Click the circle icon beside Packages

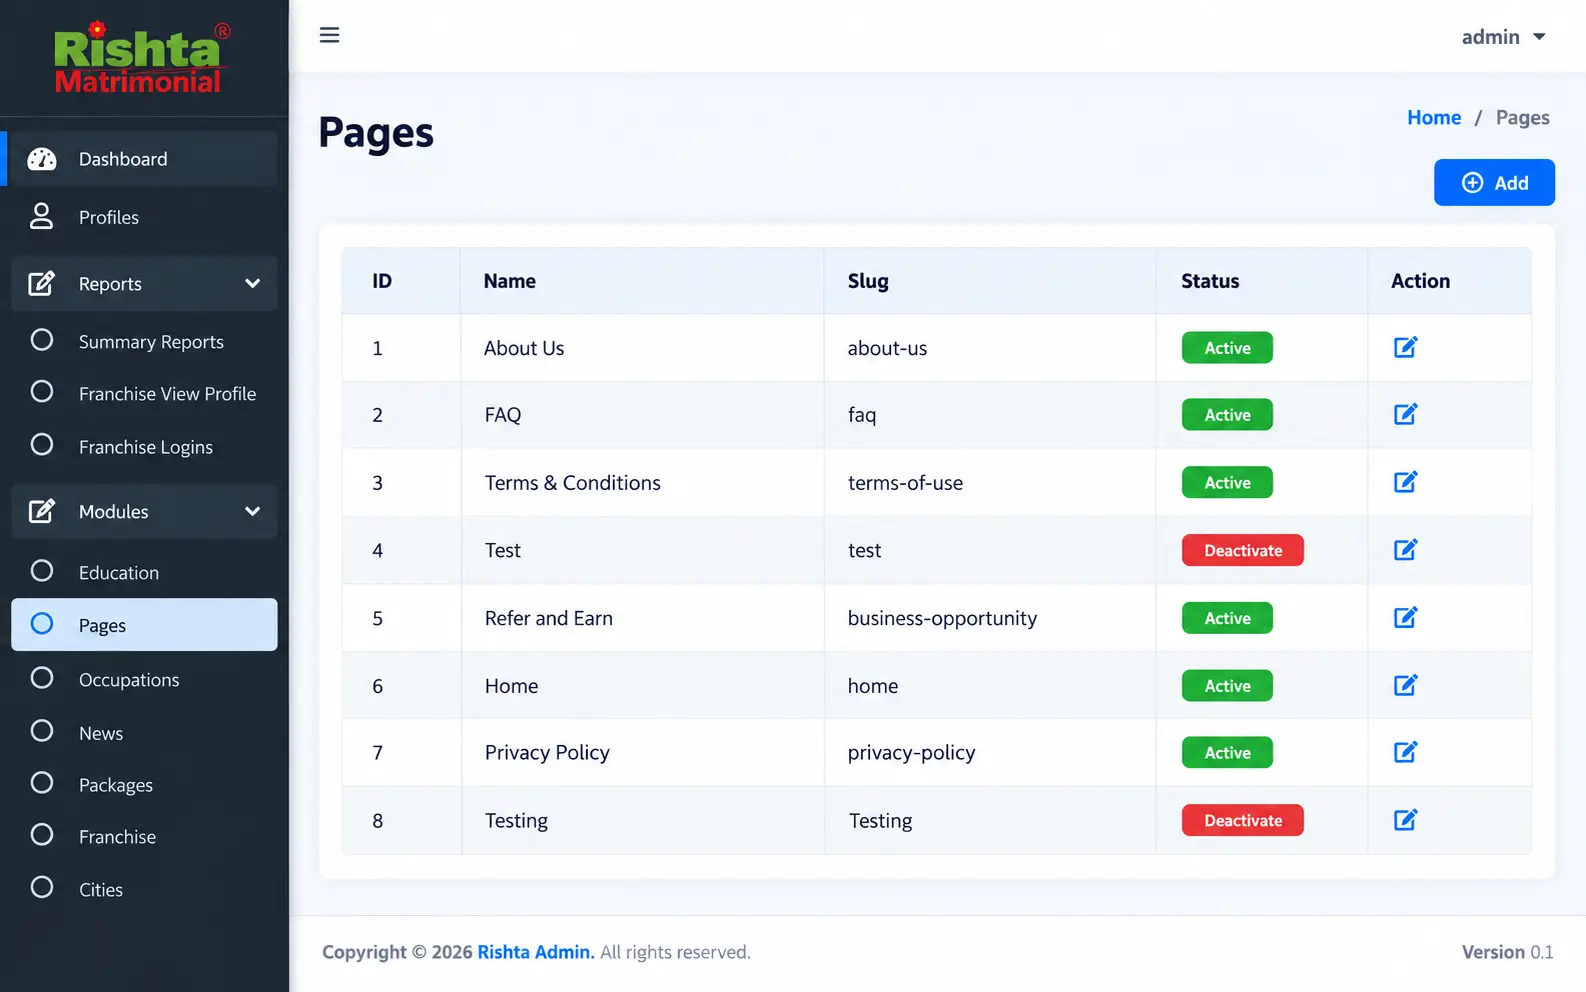click(42, 783)
